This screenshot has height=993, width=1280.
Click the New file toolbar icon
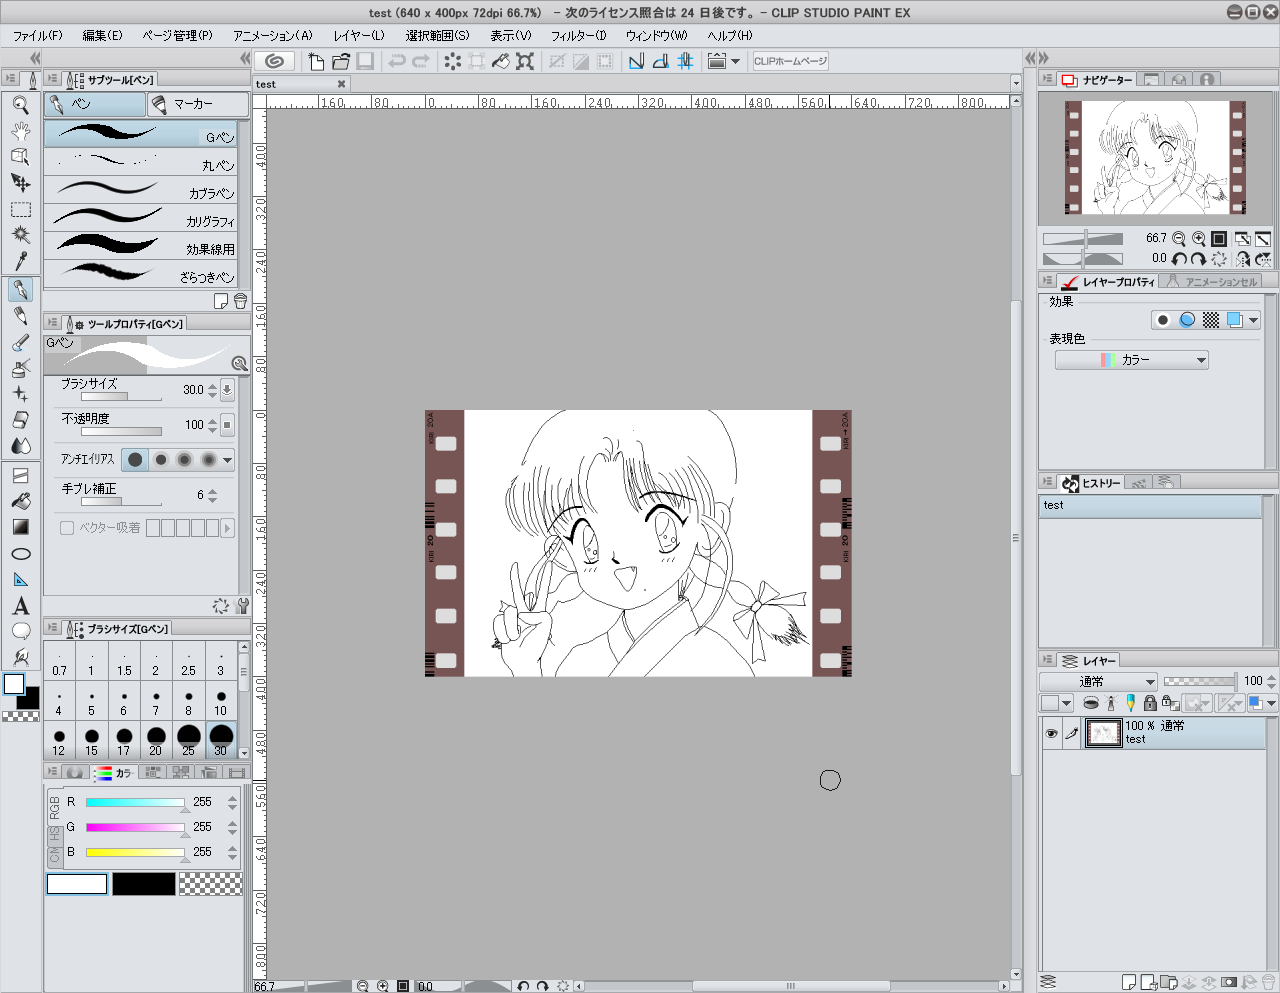[316, 61]
